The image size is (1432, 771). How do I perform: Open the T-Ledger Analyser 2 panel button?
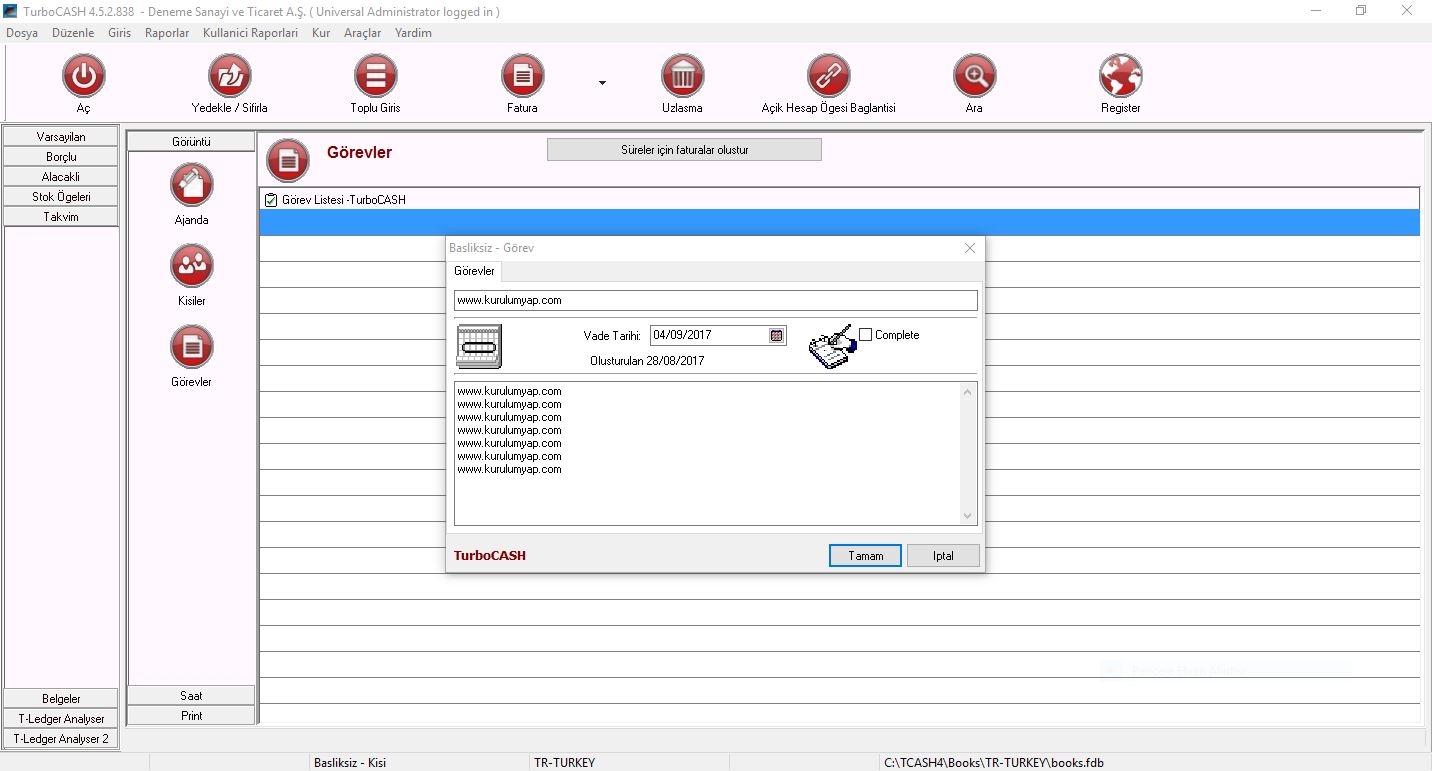[61, 739]
